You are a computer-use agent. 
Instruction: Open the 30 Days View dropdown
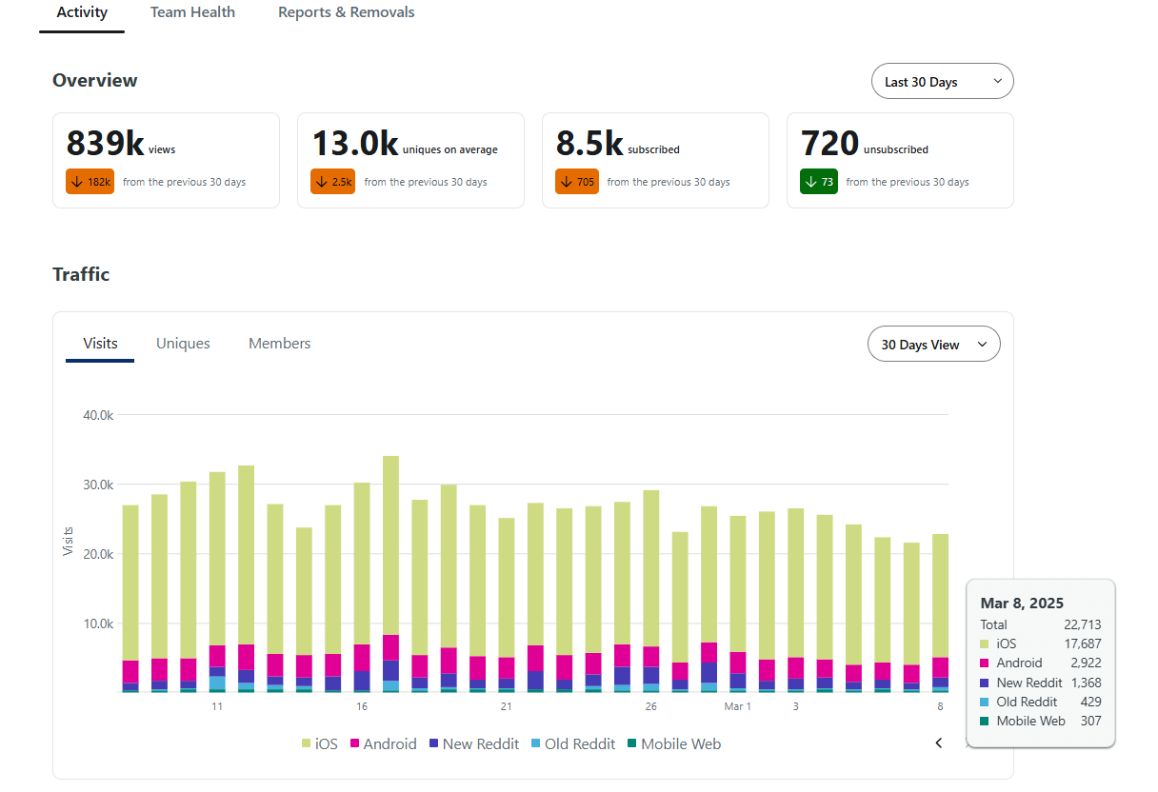click(x=933, y=344)
